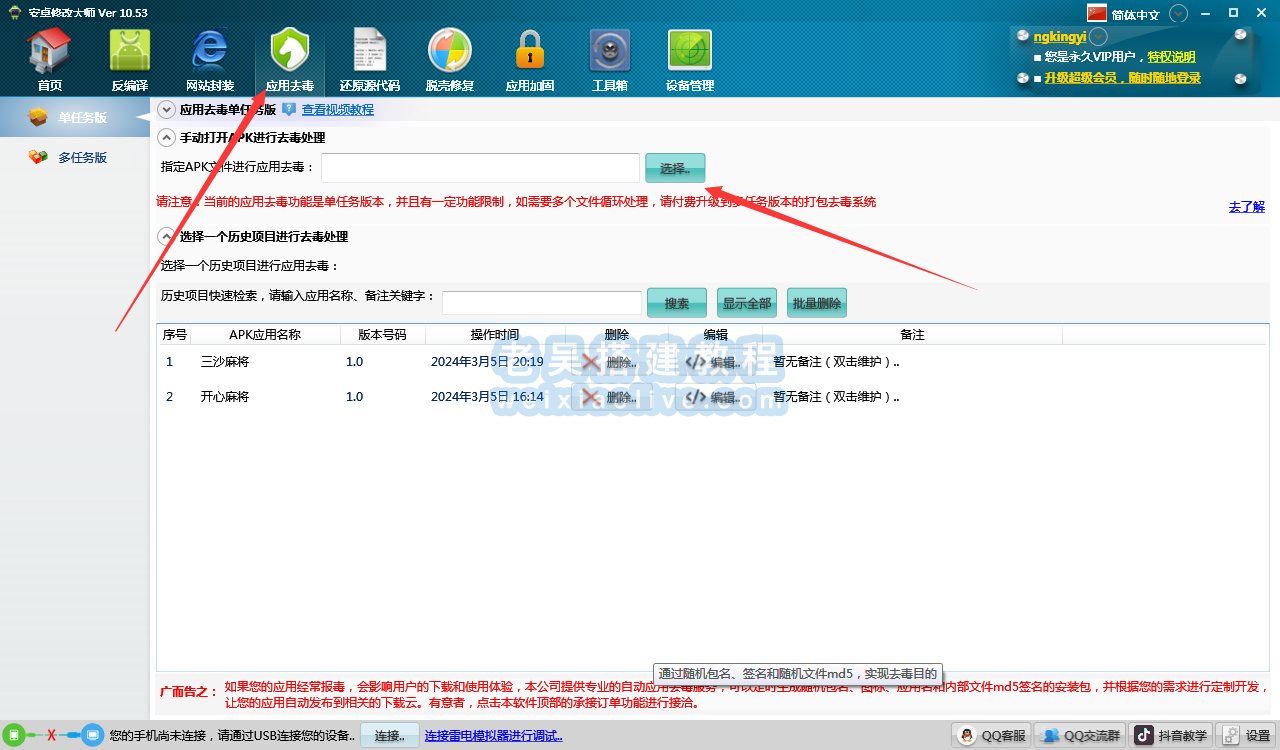
Task: Edit the 开心麻将 history entry
Action: [714, 397]
